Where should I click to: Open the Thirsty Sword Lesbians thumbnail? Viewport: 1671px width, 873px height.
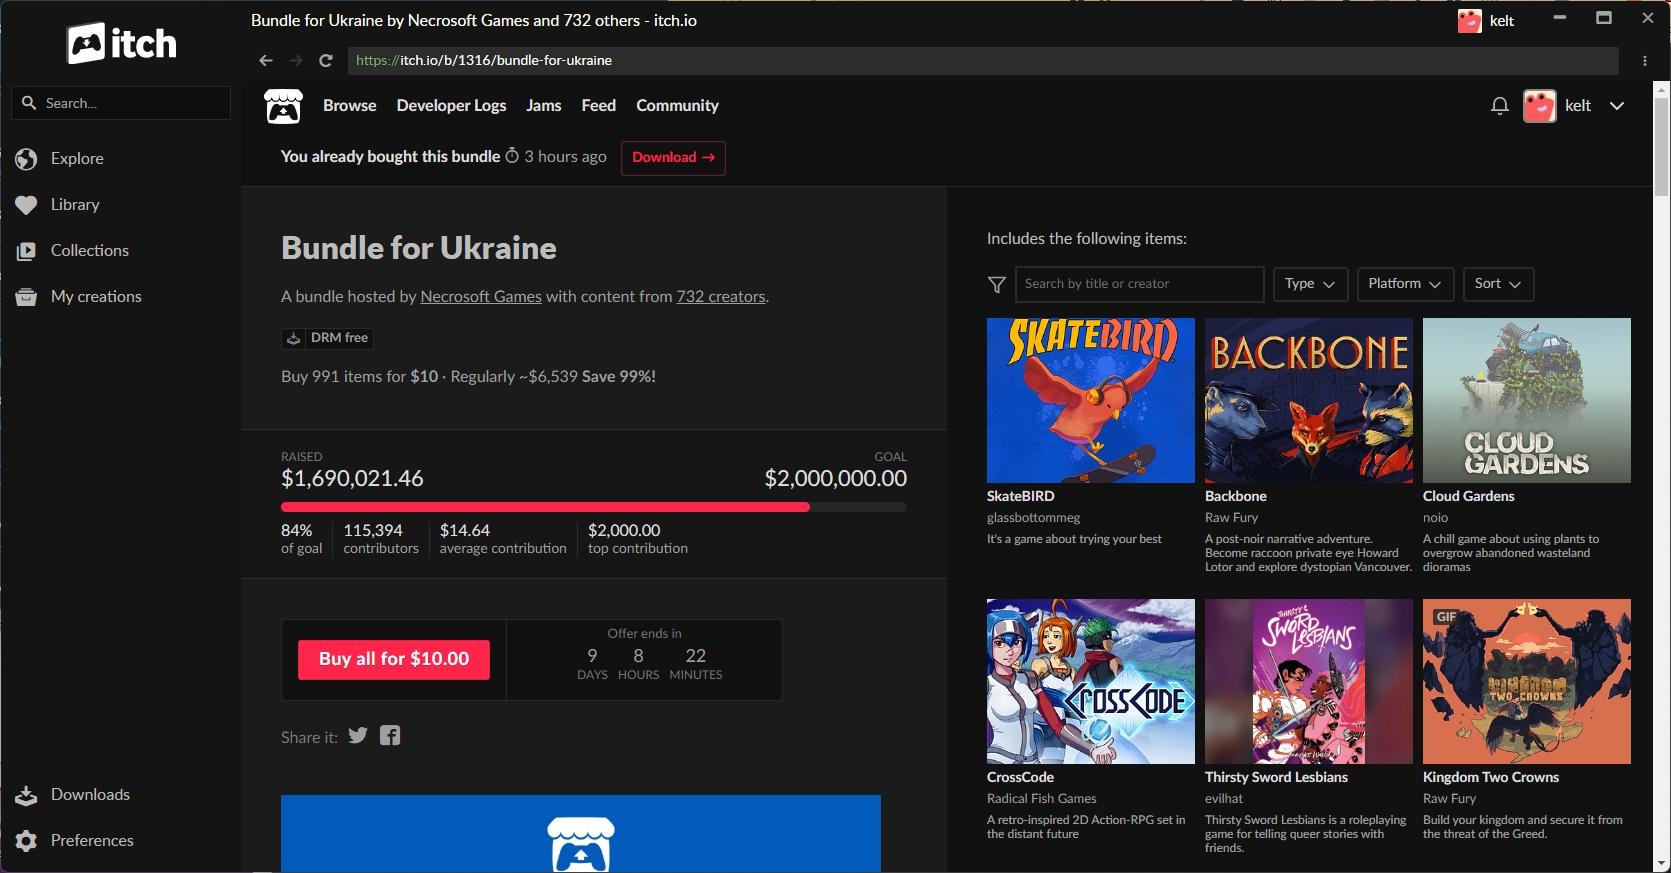1309,681
